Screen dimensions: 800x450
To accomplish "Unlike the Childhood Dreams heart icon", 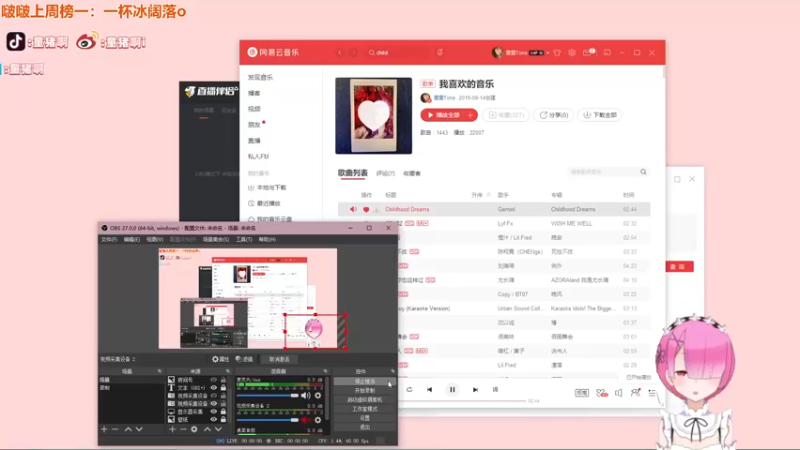I will (x=366, y=209).
